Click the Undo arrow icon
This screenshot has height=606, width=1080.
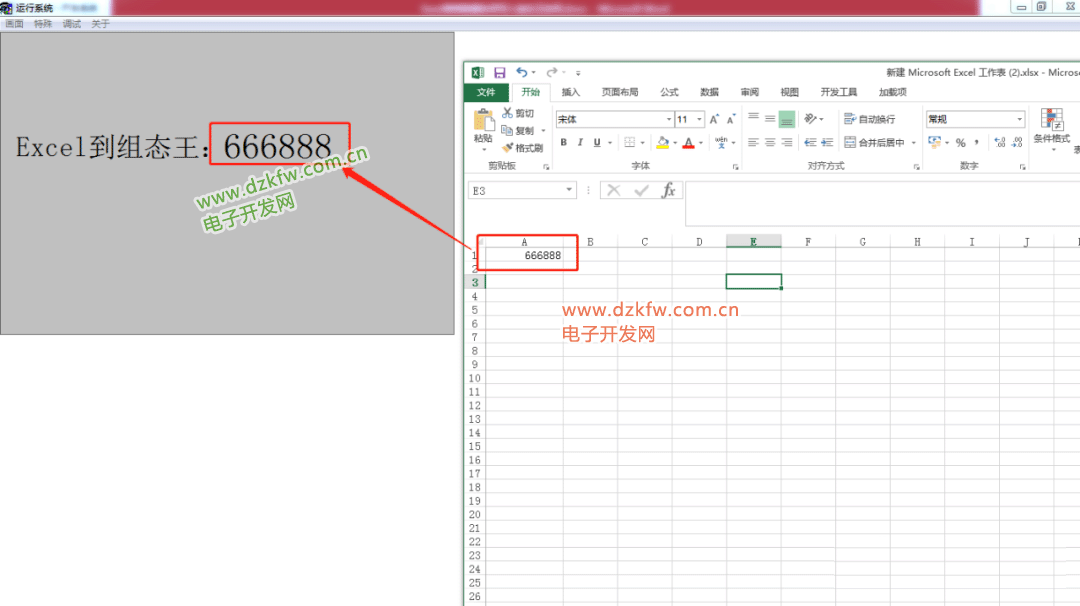point(521,73)
